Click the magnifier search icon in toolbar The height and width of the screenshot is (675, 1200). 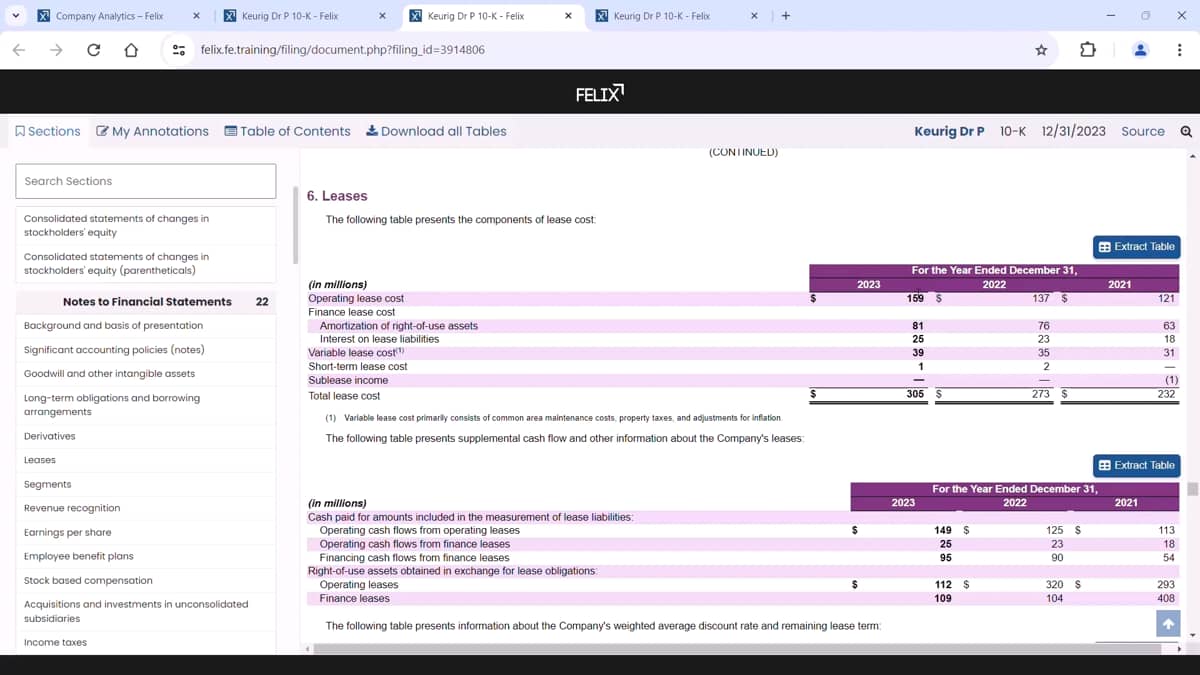1186,131
